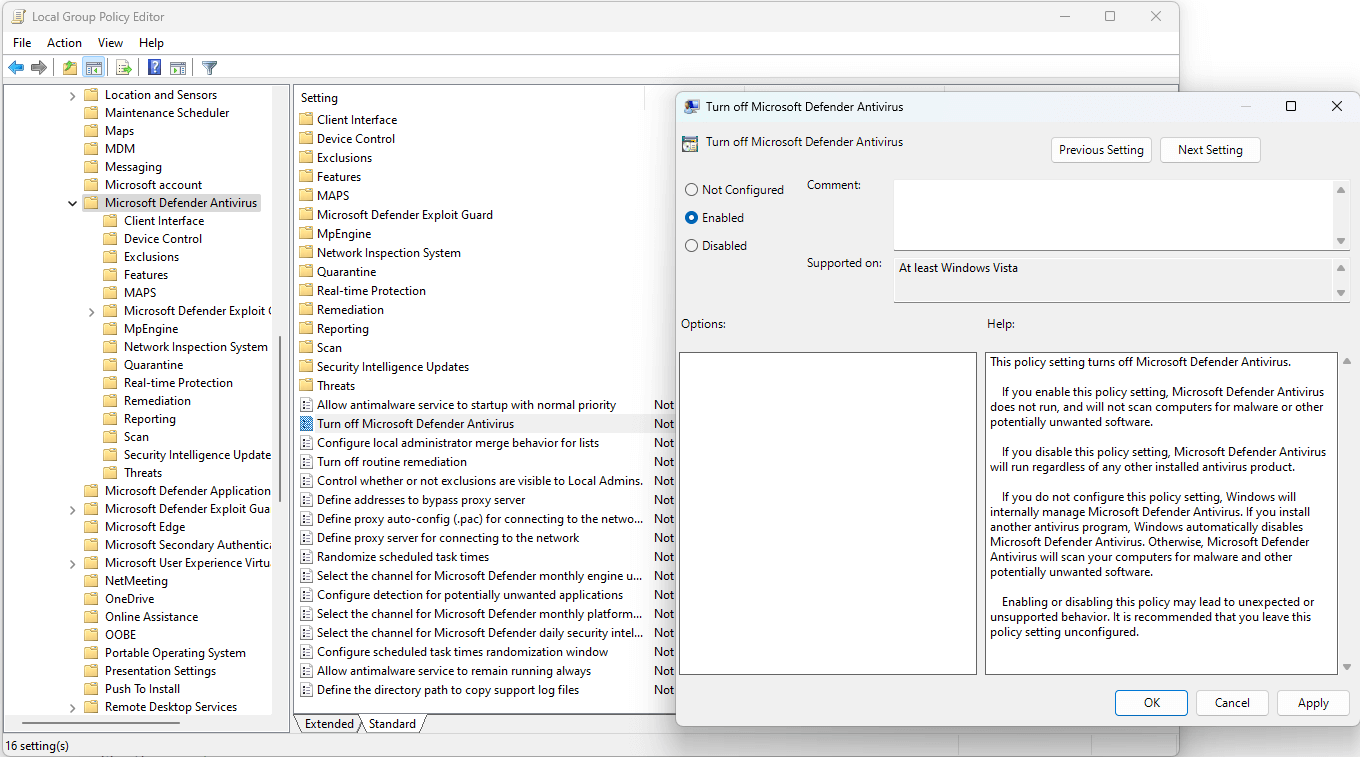
Task: Select 'Configure scheduled task times randomization window'
Action: click(x=462, y=652)
